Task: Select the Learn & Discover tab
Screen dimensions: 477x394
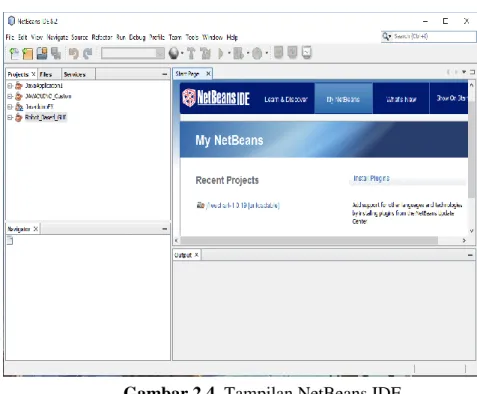Action: [x=286, y=99]
